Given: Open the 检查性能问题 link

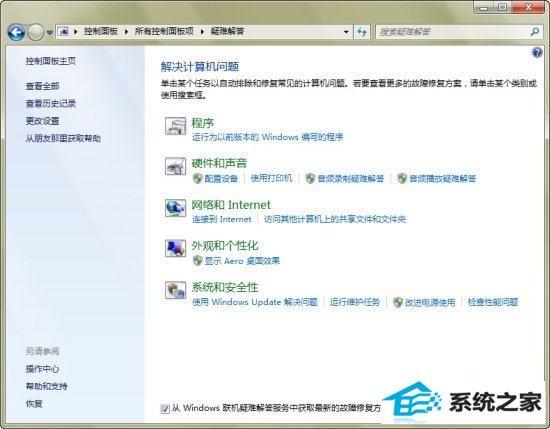Looking at the screenshot, I should coord(493,302).
